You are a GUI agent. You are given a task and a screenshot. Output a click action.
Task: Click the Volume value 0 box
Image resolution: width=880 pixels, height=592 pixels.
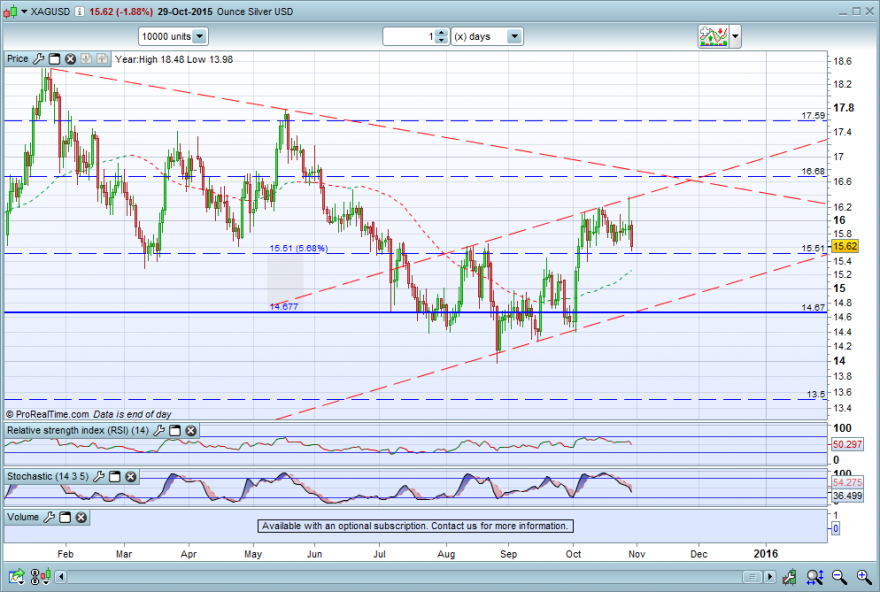click(x=835, y=528)
